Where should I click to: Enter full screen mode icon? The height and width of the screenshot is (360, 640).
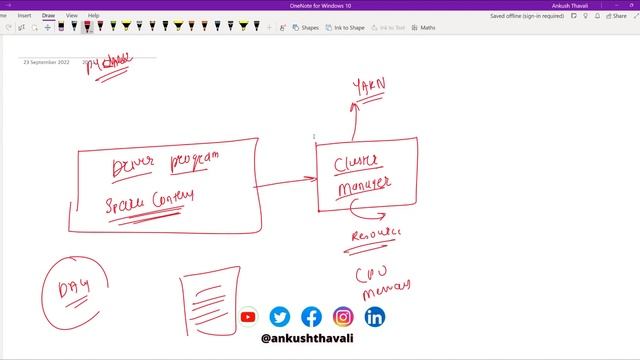(636, 16)
